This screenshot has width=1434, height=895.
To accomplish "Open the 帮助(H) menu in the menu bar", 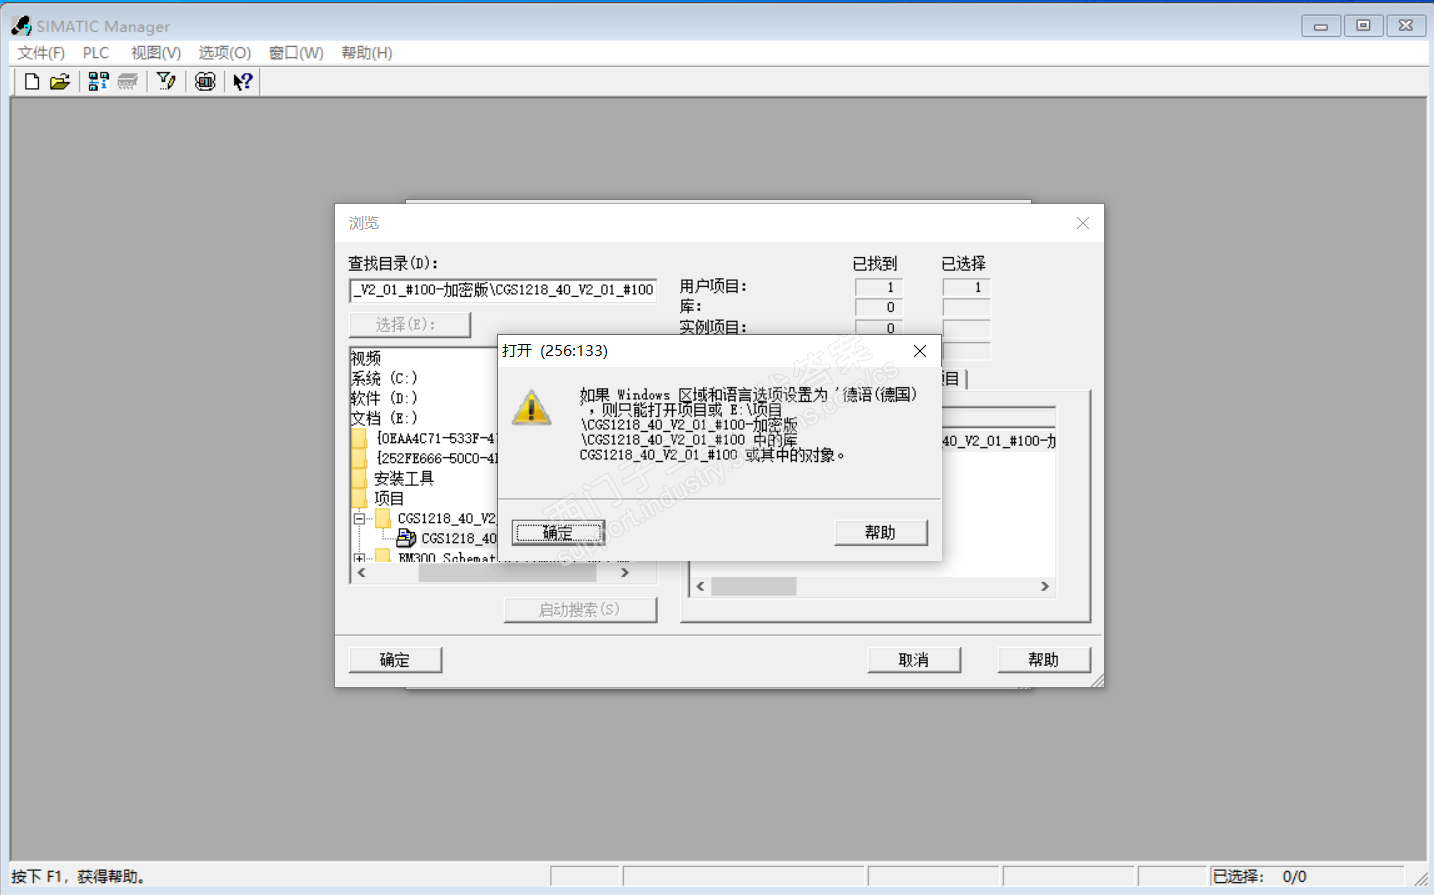I will coord(367,53).
